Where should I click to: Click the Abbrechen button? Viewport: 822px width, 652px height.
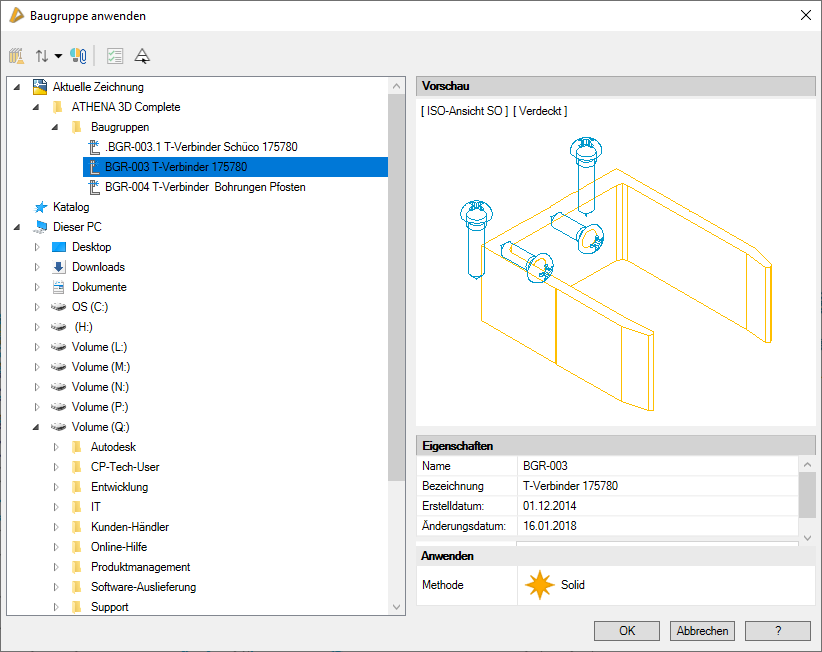coord(703,631)
